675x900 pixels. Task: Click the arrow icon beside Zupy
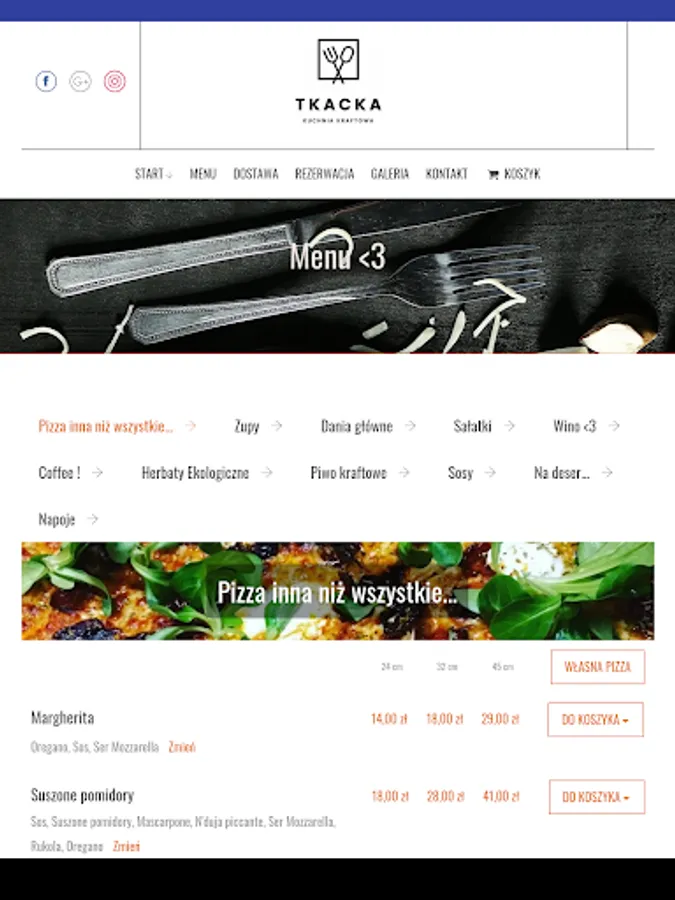(277, 425)
